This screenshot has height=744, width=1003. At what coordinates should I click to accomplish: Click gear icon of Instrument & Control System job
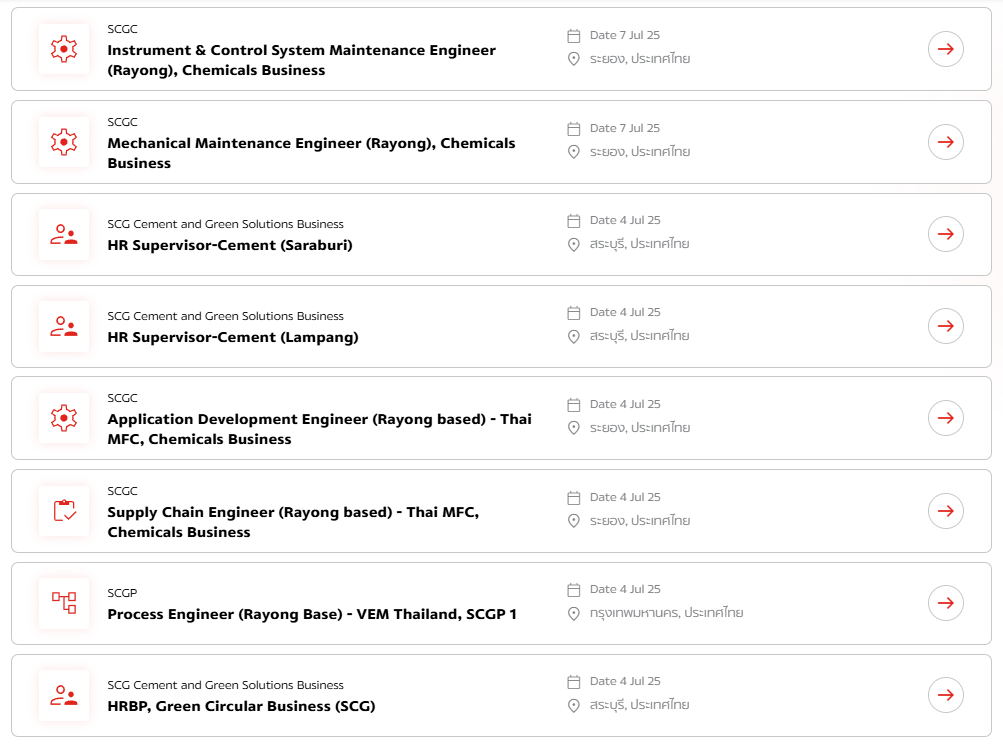pos(64,49)
